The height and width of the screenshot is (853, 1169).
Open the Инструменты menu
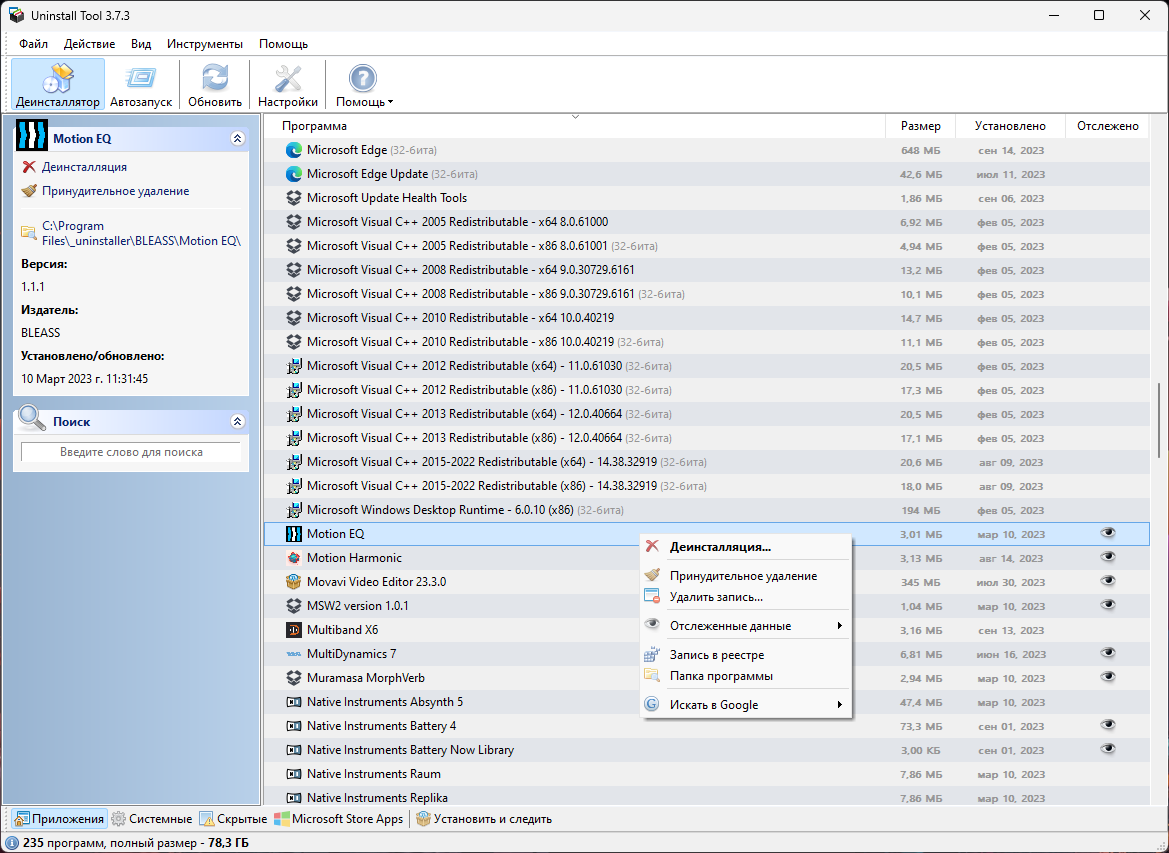coord(205,44)
